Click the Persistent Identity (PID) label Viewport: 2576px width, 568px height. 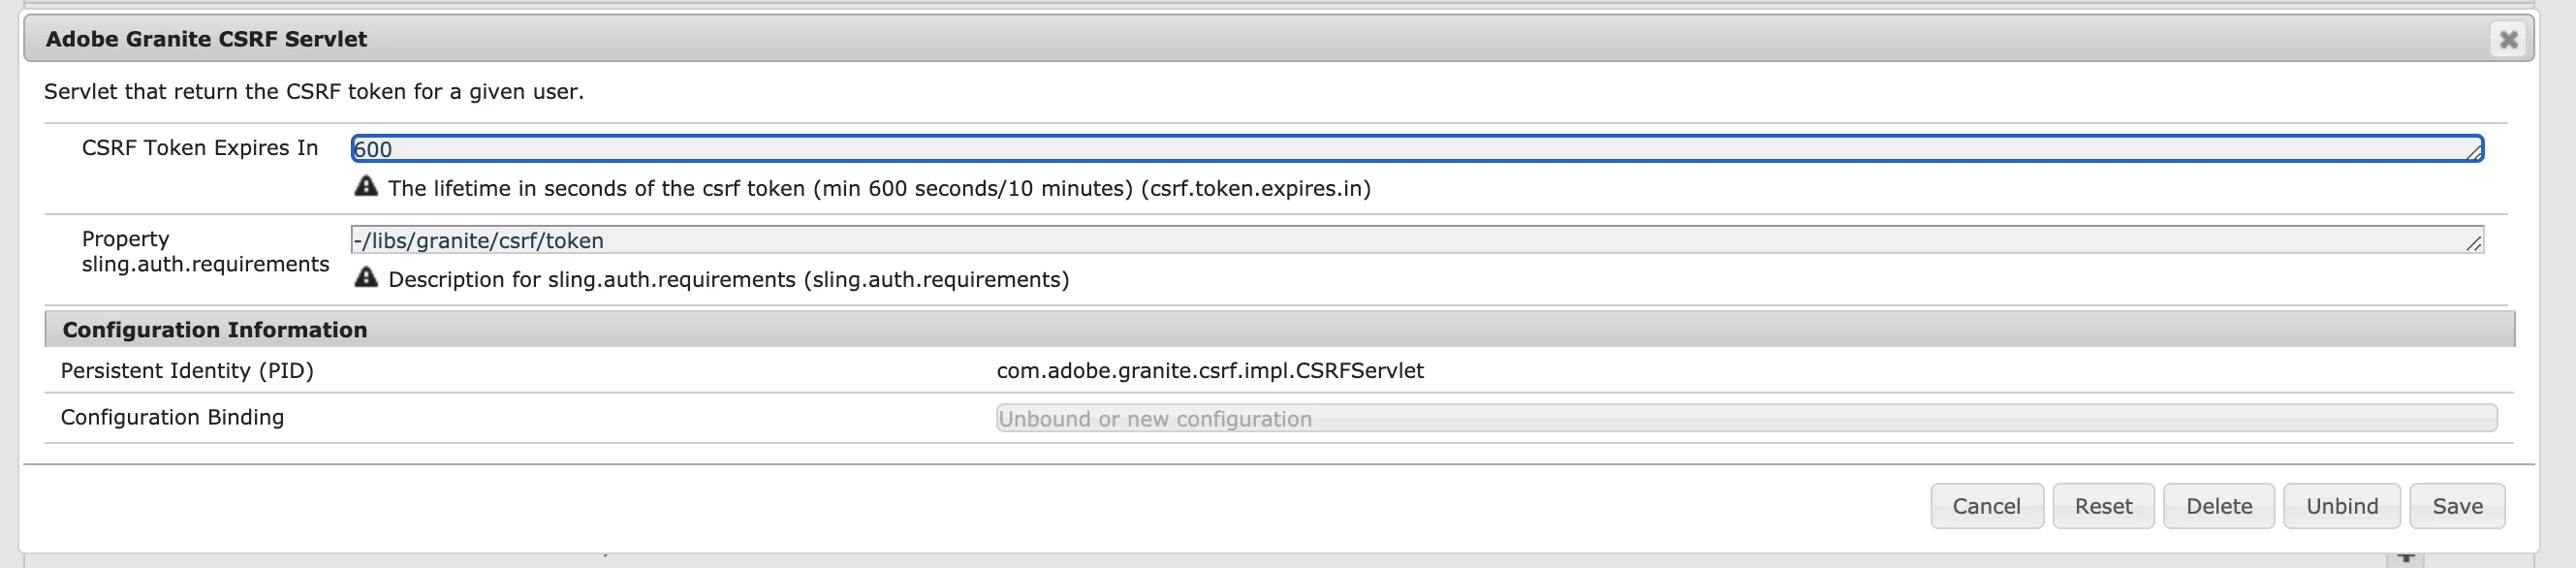(187, 371)
